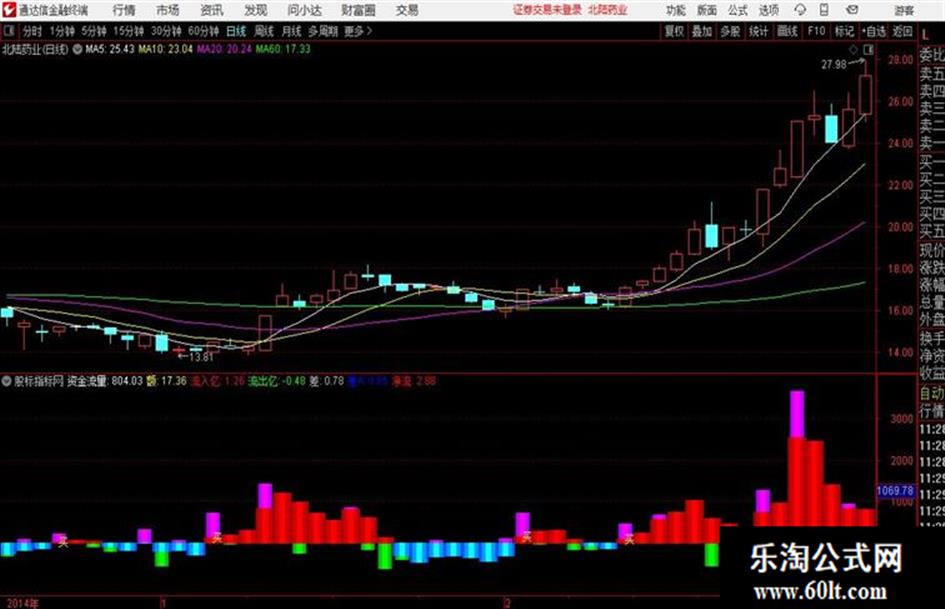Viewport: 945px width, 609px height.
Task: Open the 财富圈 menu
Action: tap(358, 10)
